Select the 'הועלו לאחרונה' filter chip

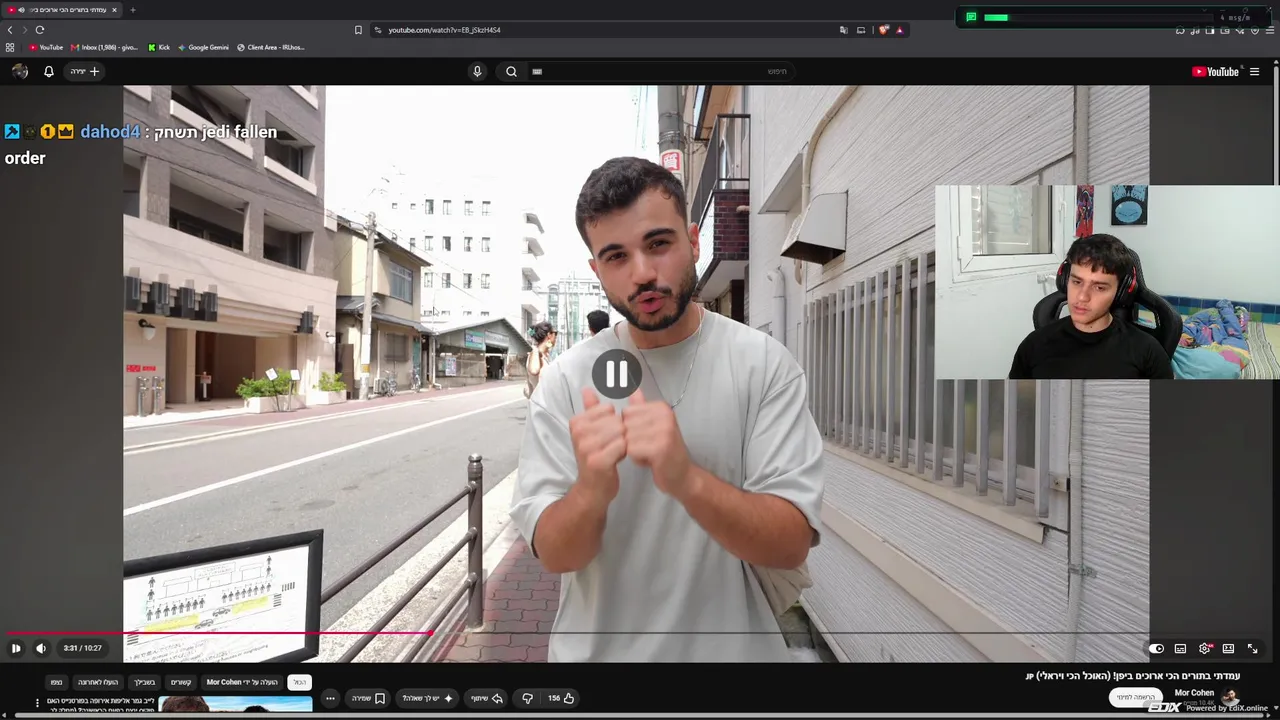[98, 682]
